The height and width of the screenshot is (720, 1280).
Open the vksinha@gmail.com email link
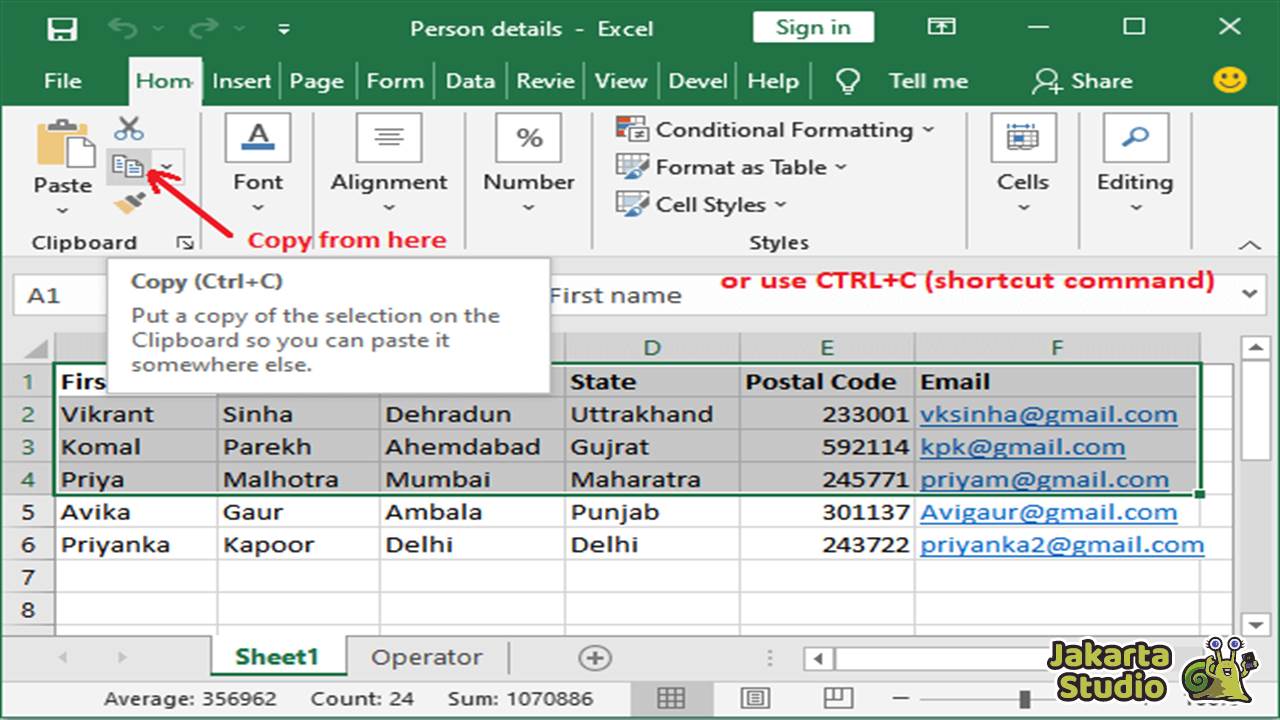point(1049,414)
